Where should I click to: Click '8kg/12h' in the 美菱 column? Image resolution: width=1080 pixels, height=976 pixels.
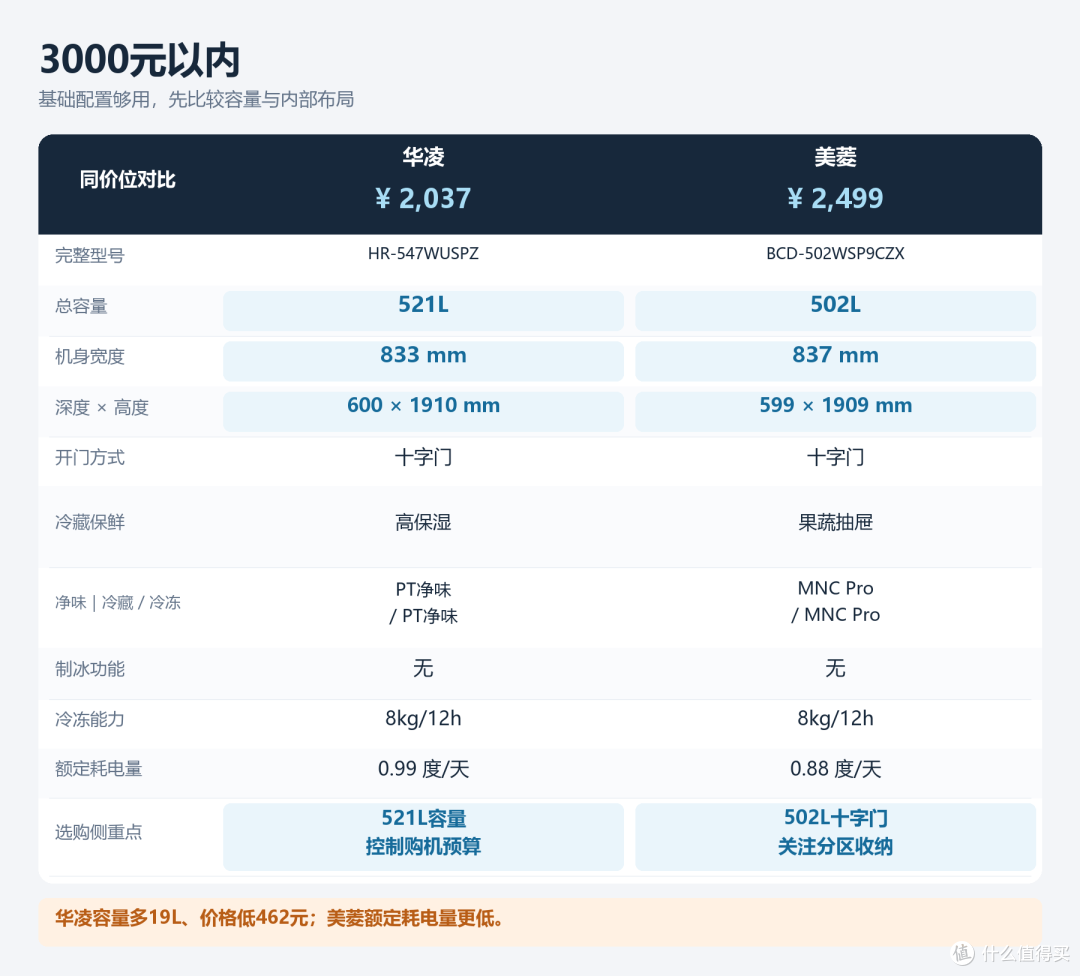(x=835, y=718)
